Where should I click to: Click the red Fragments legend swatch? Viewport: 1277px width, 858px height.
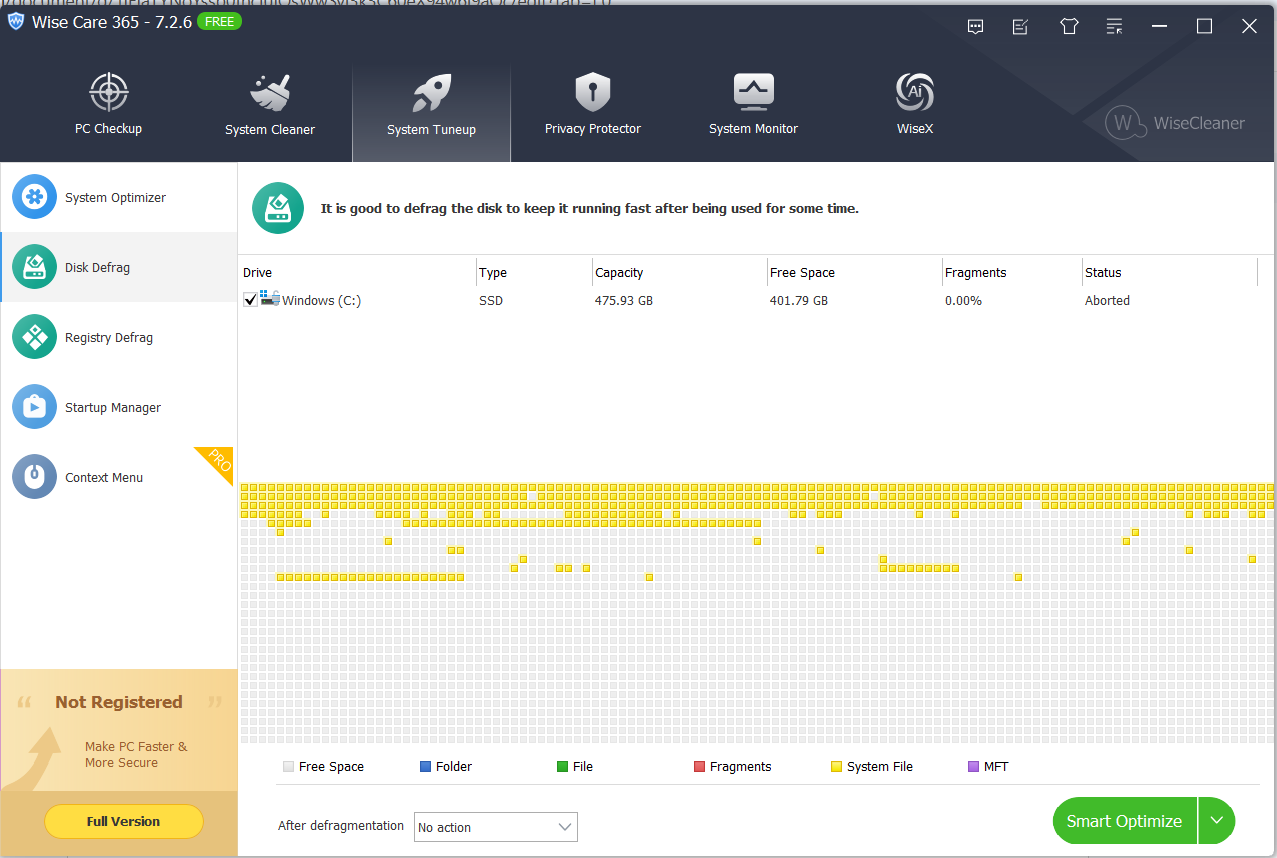pos(699,767)
